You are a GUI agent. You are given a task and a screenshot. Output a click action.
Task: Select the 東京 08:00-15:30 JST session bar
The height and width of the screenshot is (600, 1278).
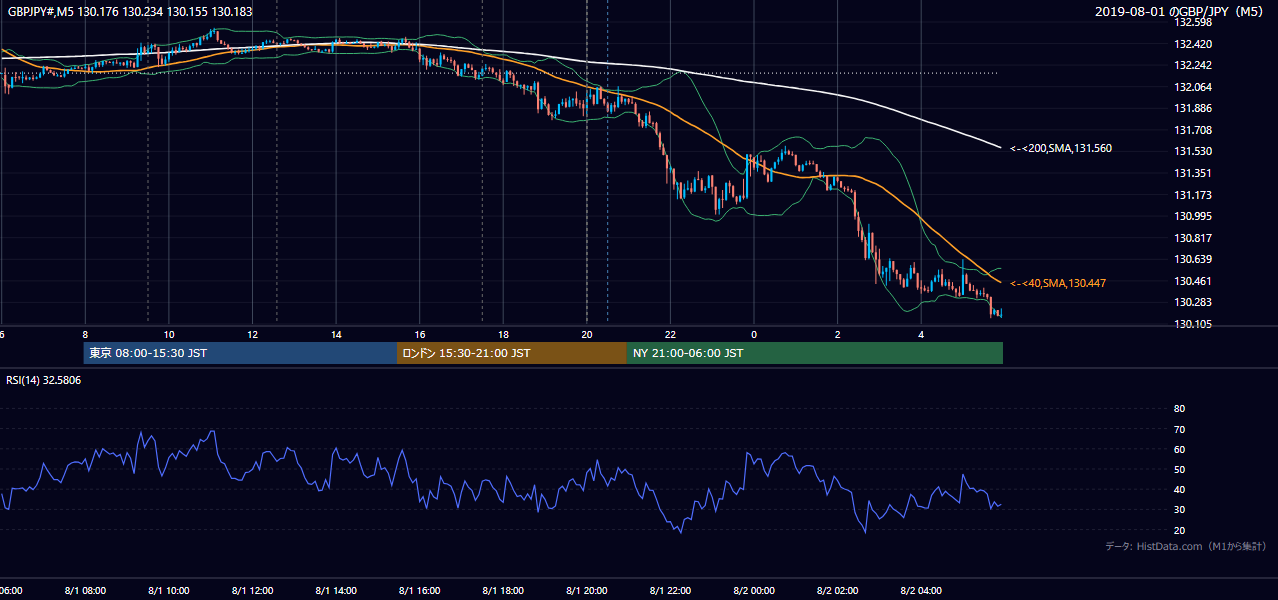point(240,353)
